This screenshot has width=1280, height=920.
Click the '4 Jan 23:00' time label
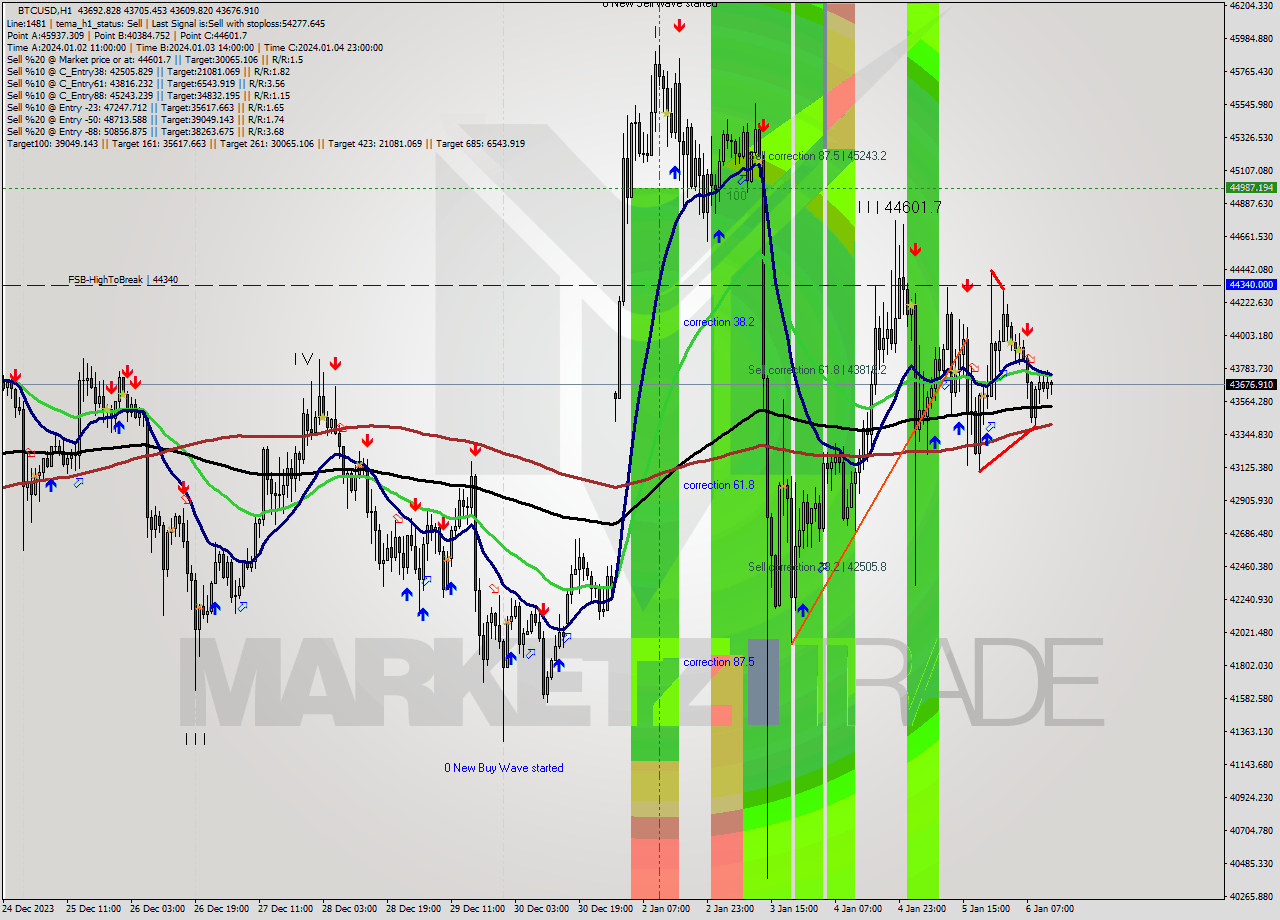point(922,909)
